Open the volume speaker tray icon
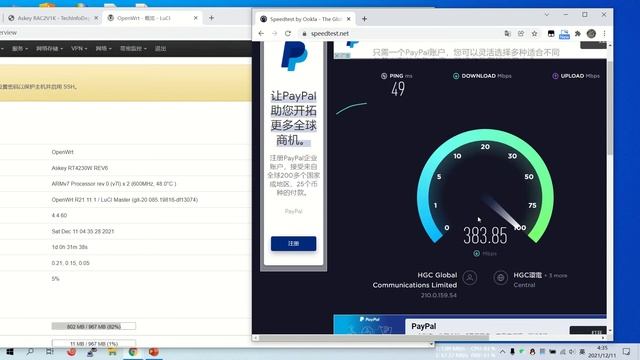Image resolution: width=640 pixels, height=360 pixels. (x=572, y=352)
